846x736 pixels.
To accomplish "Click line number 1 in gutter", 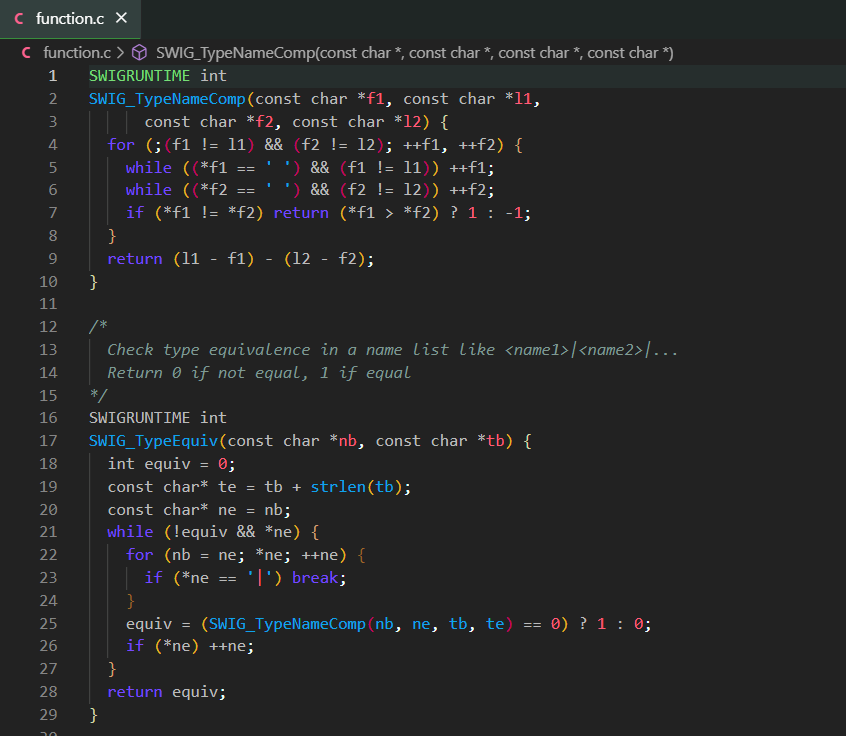I will click(x=52, y=76).
